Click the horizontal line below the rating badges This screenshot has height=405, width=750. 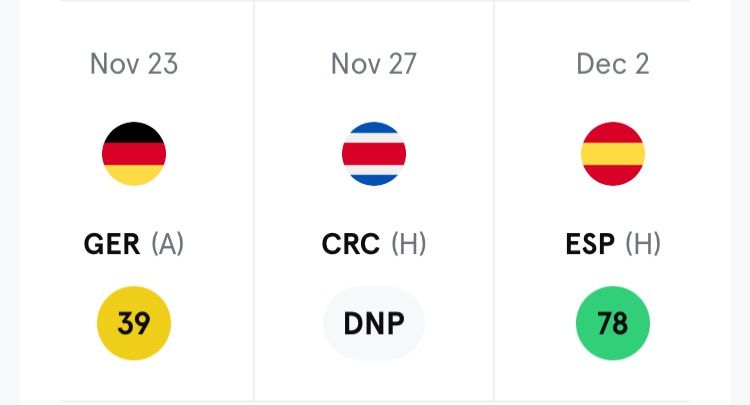374,401
